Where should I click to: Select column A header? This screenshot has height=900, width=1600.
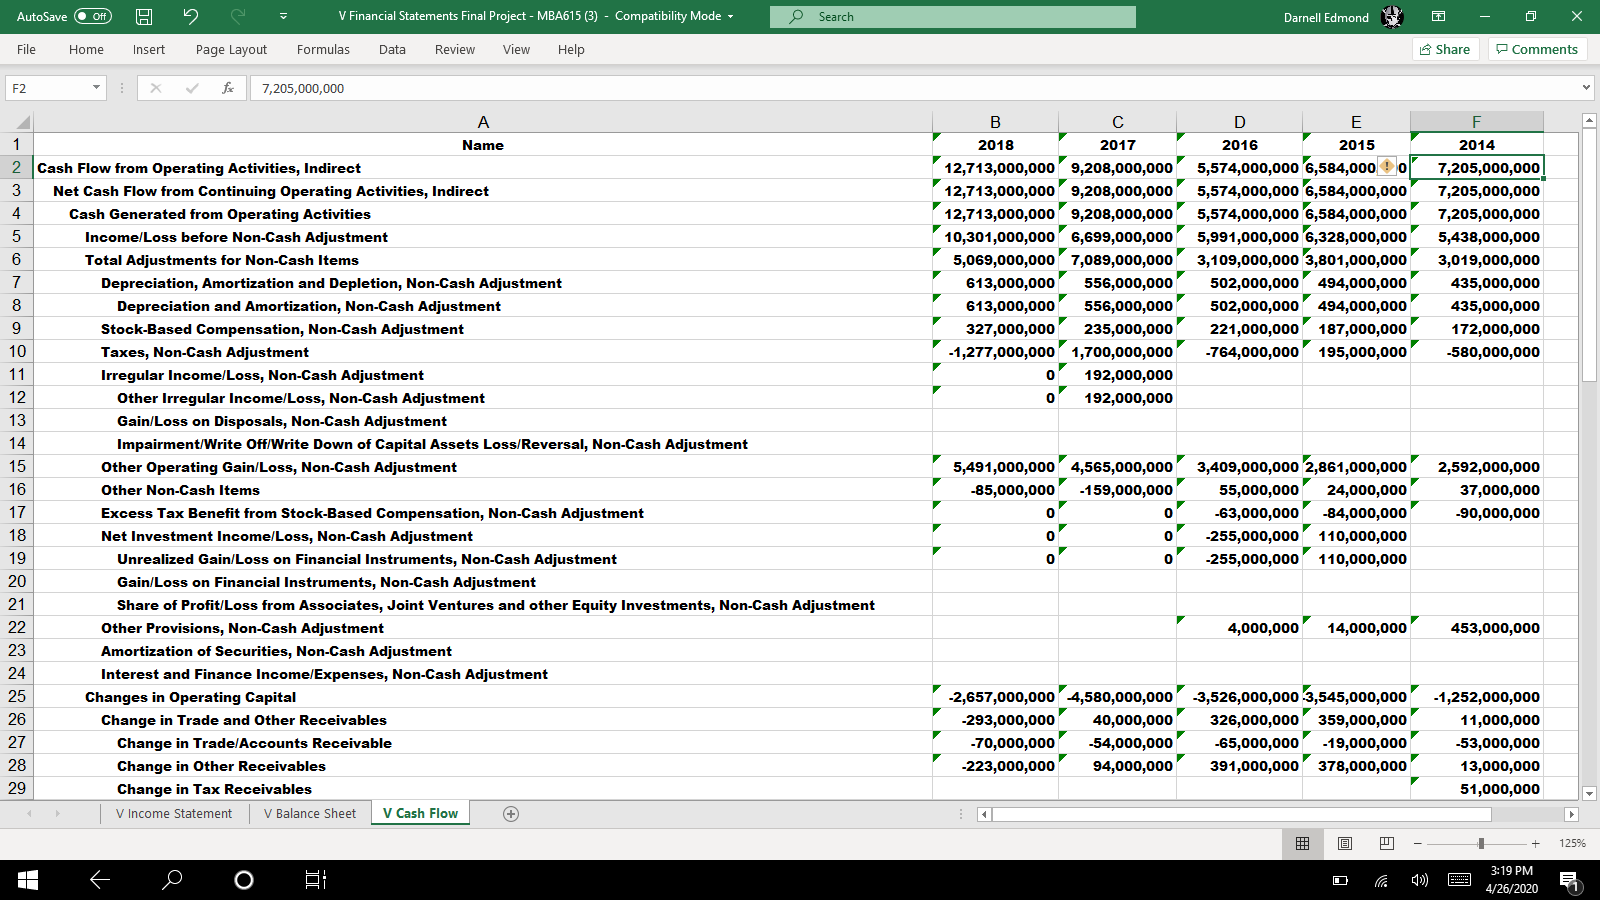tap(483, 122)
